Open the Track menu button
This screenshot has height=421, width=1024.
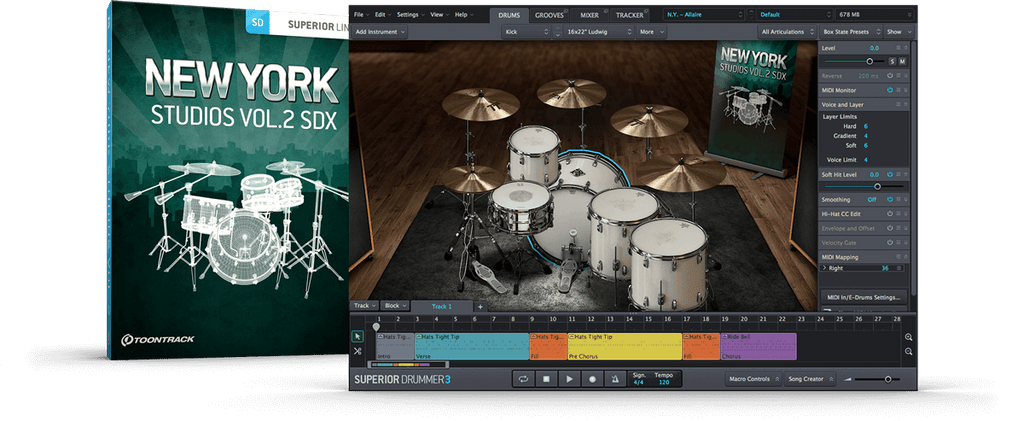pyautogui.click(x=364, y=305)
